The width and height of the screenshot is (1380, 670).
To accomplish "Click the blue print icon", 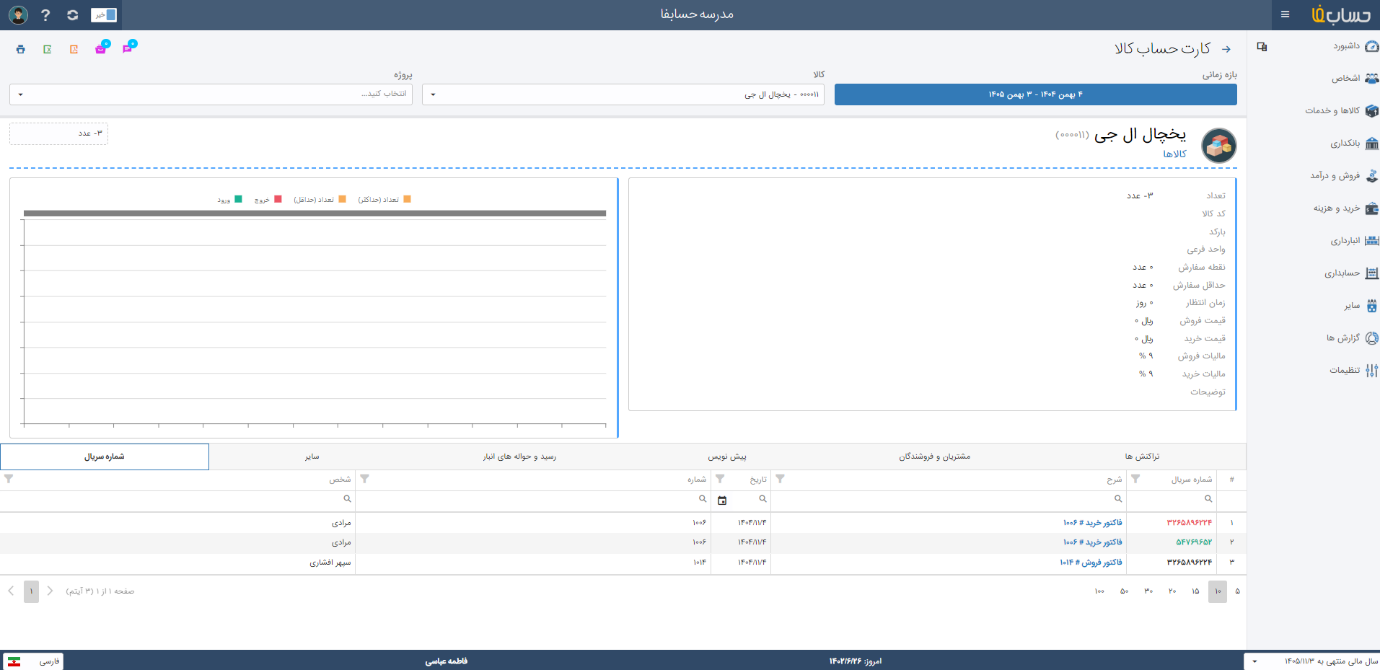I will (21, 48).
